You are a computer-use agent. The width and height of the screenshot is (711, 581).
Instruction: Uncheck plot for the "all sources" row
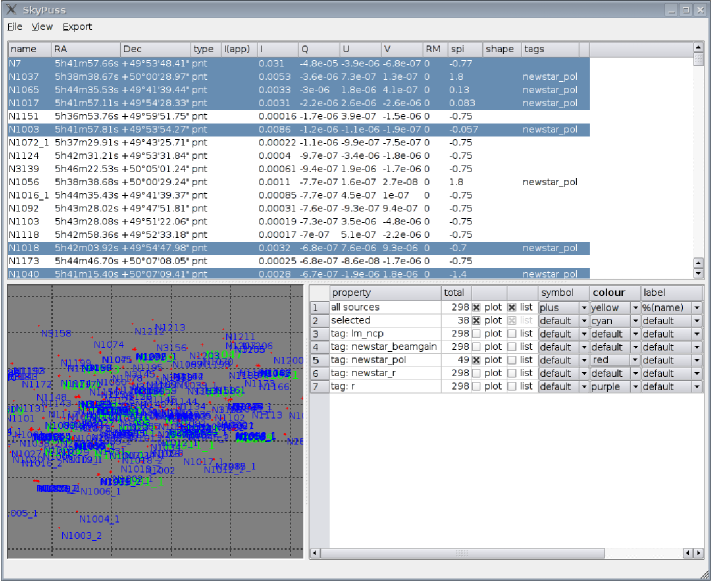pyautogui.click(x=476, y=307)
